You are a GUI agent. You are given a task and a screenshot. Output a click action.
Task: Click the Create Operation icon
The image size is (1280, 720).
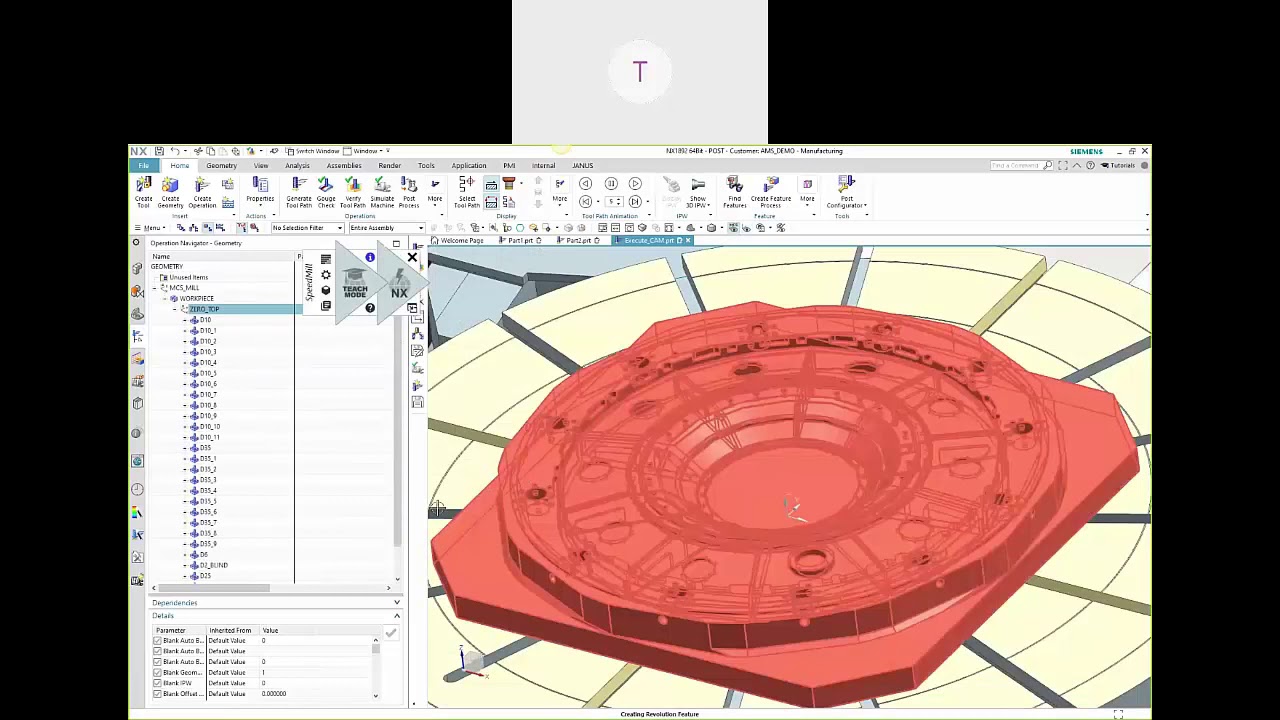(202, 192)
